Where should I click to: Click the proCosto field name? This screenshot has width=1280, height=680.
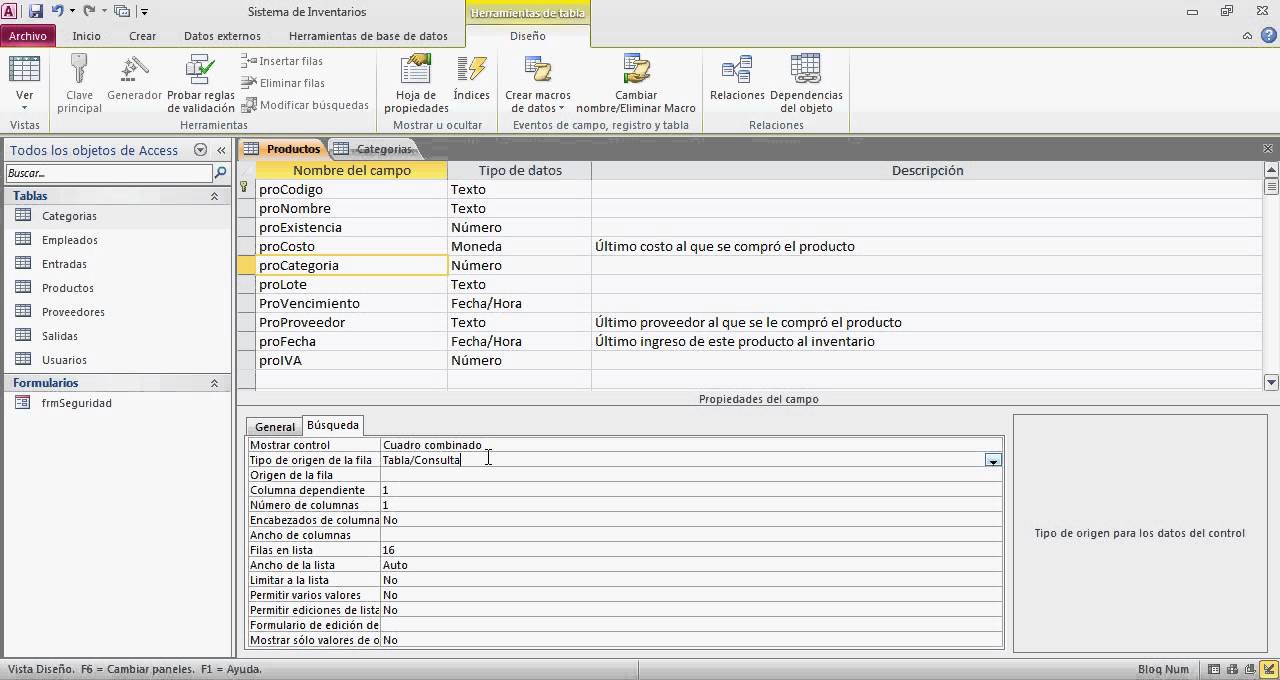(351, 246)
